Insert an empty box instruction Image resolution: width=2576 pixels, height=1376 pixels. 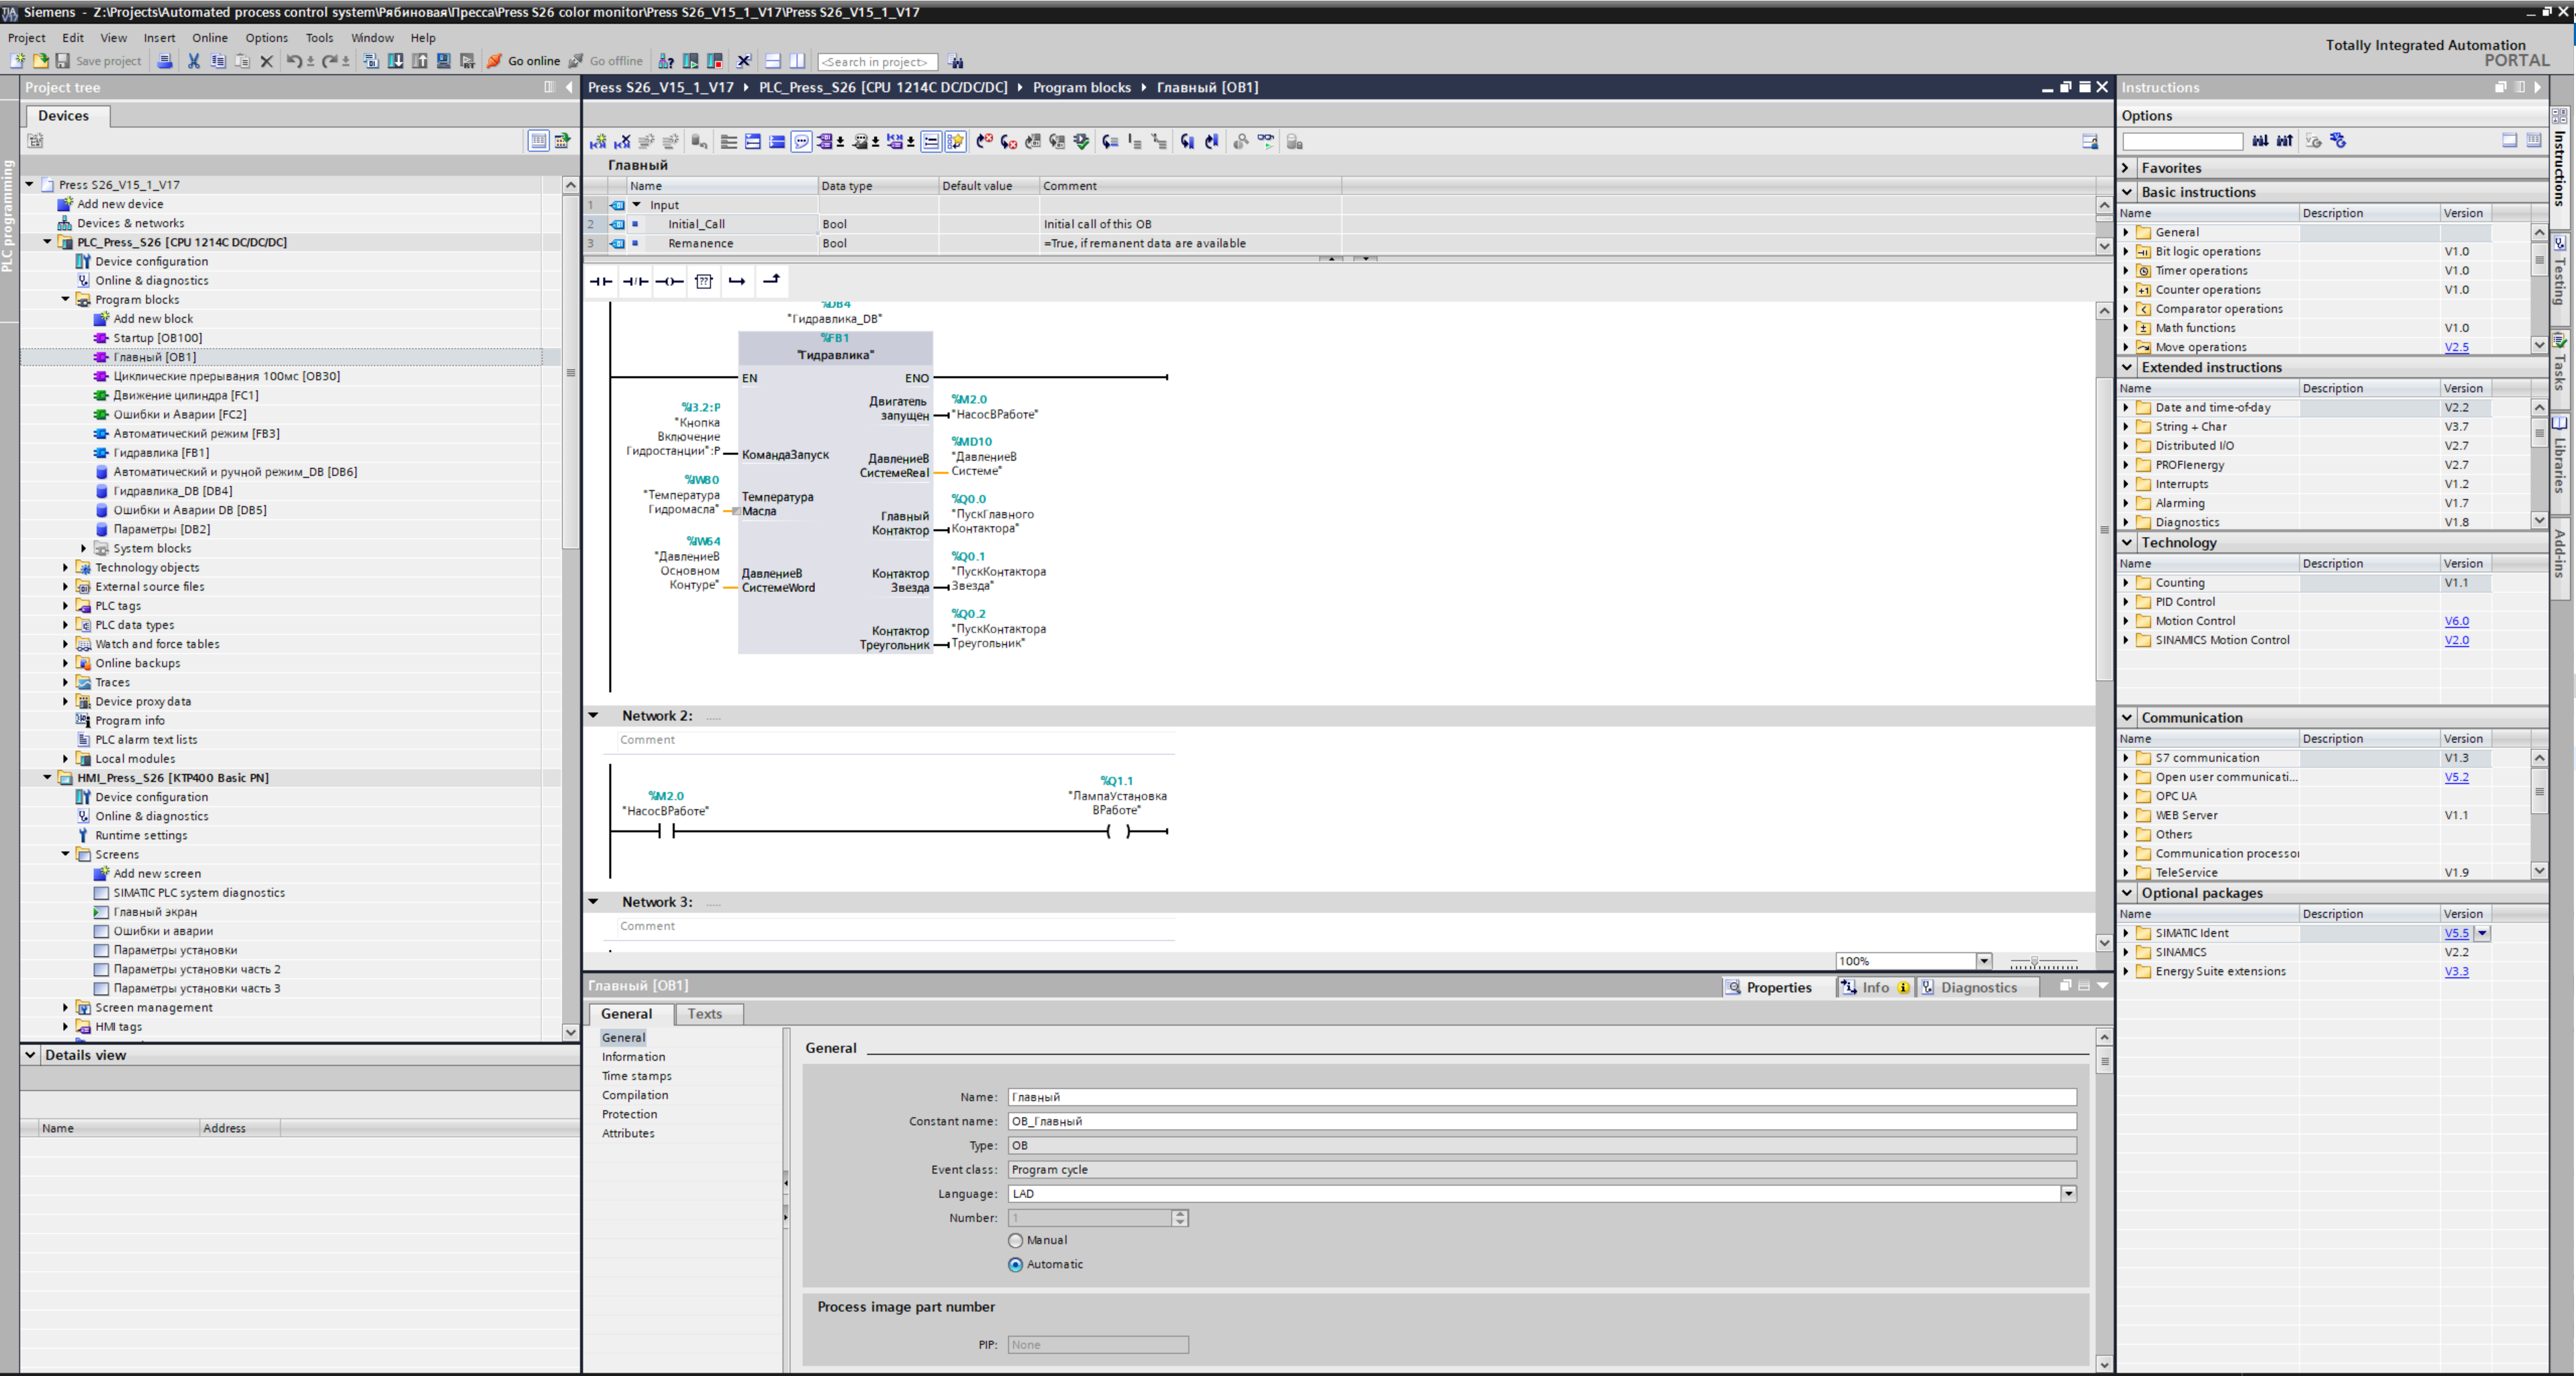[x=704, y=282]
